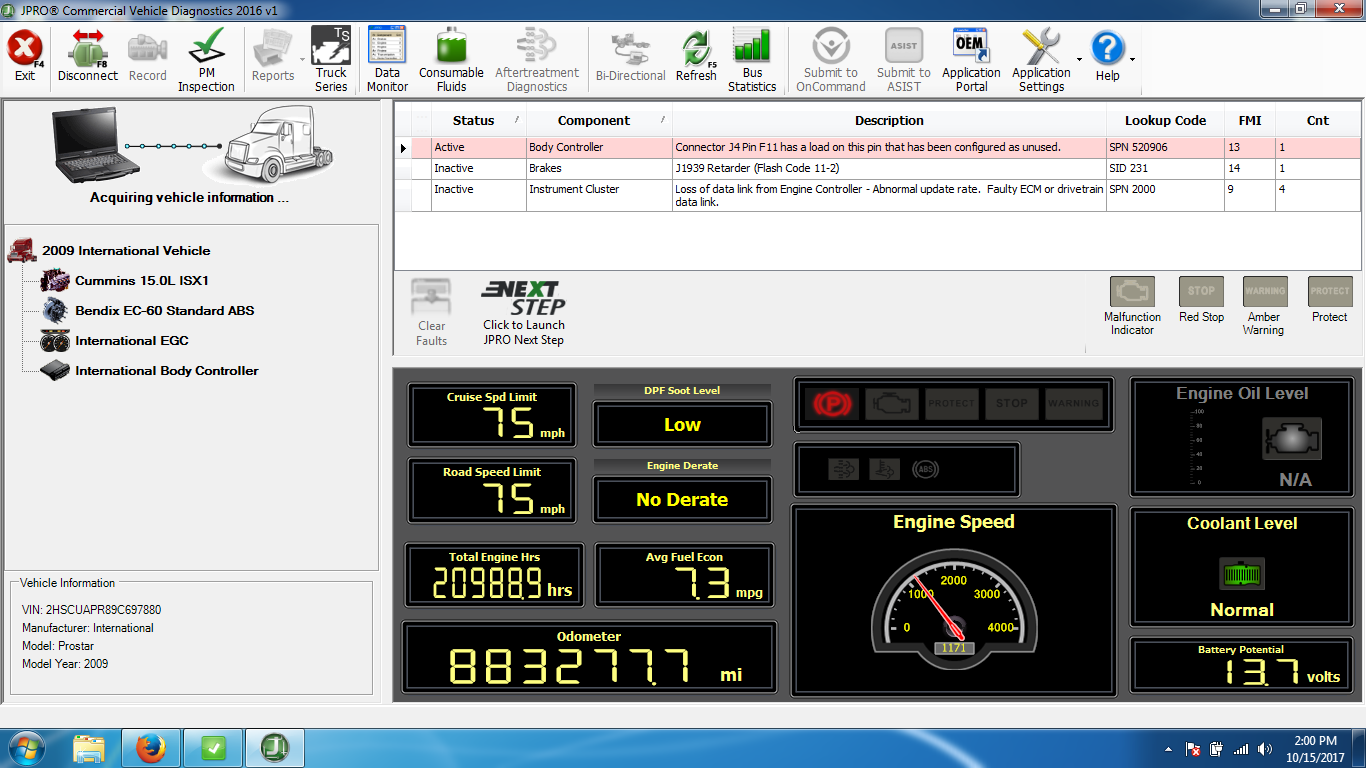Open Application Settings dropdown arrow

tap(1079, 60)
